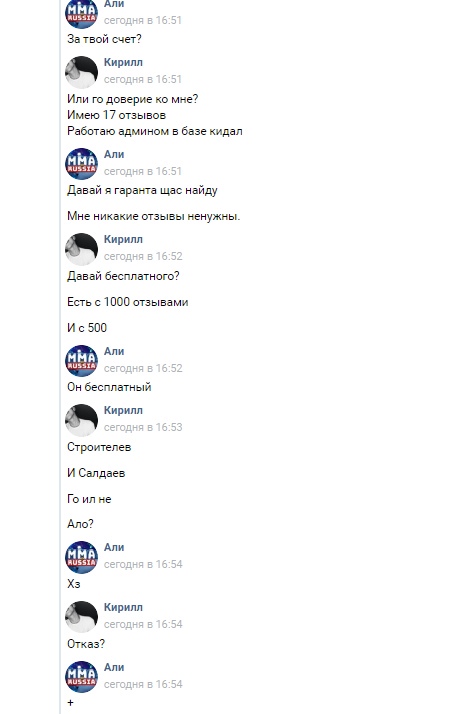The height and width of the screenshot is (714, 461).
Task: Click timestamp 'сегодня в 16:53'
Action: [x=143, y=427]
